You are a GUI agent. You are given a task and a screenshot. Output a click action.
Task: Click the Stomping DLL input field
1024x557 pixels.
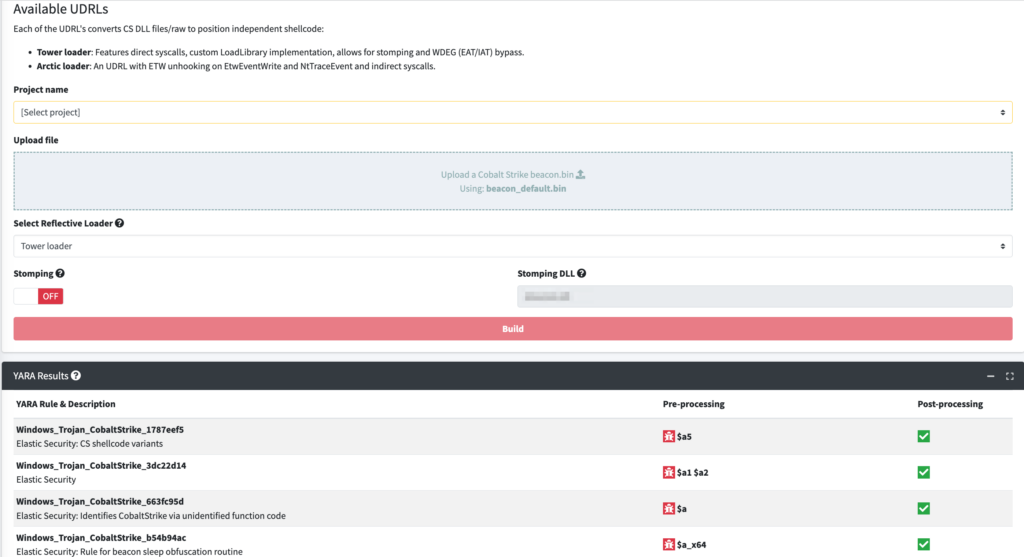pyautogui.click(x=765, y=296)
